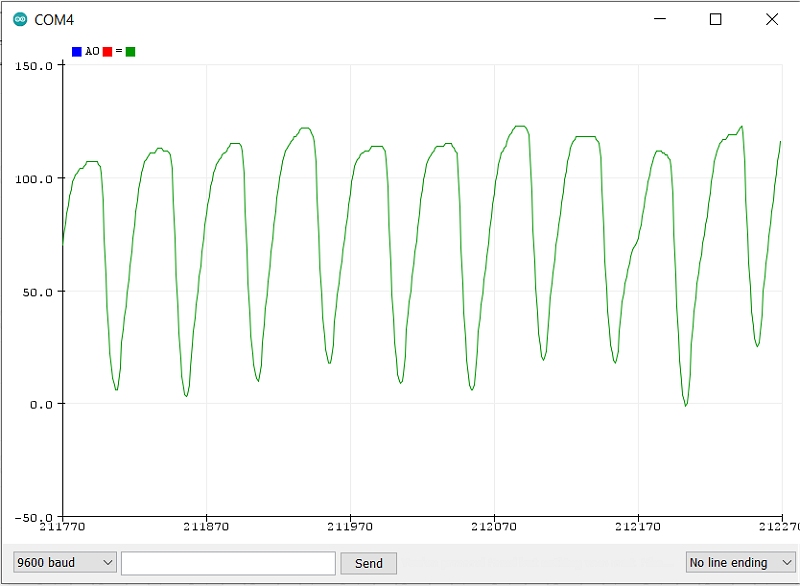This screenshot has height=586, width=800.
Task: Click the 50.0 y-axis label
Action: [x=37, y=292]
